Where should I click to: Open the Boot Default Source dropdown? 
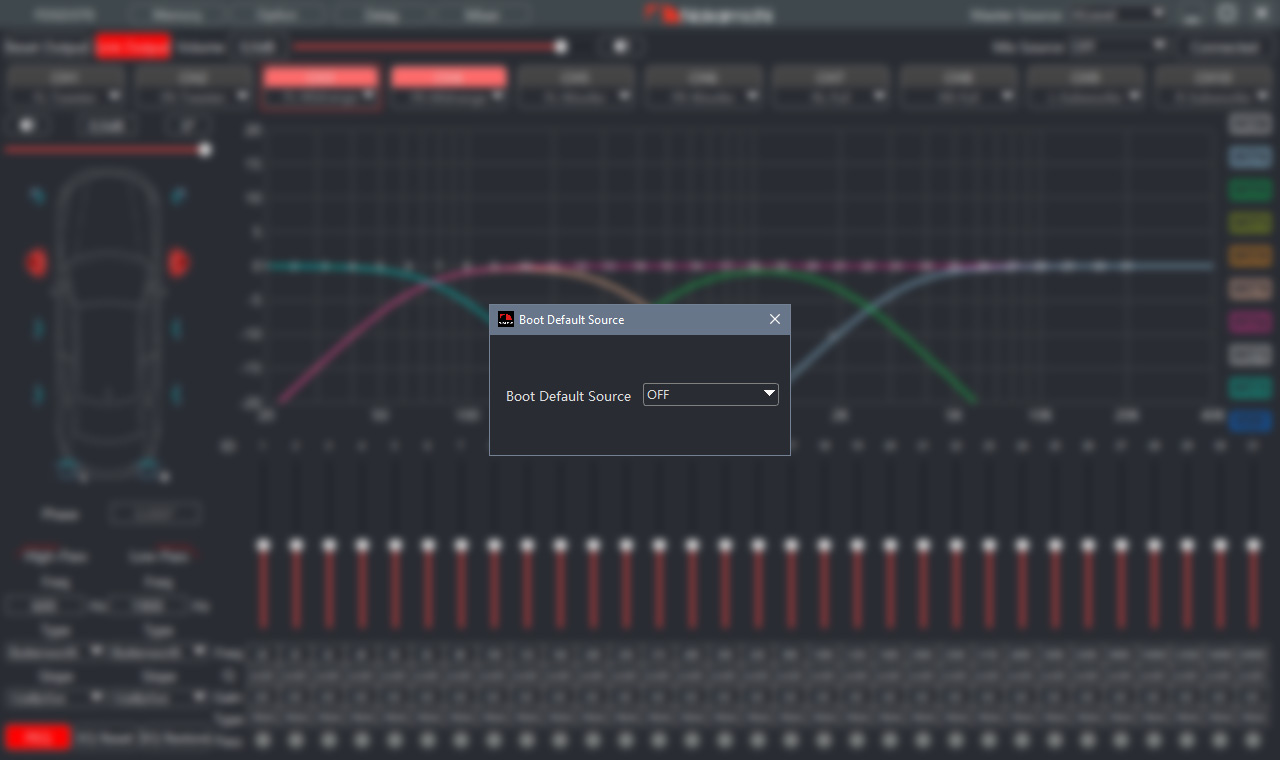pyautogui.click(x=710, y=395)
